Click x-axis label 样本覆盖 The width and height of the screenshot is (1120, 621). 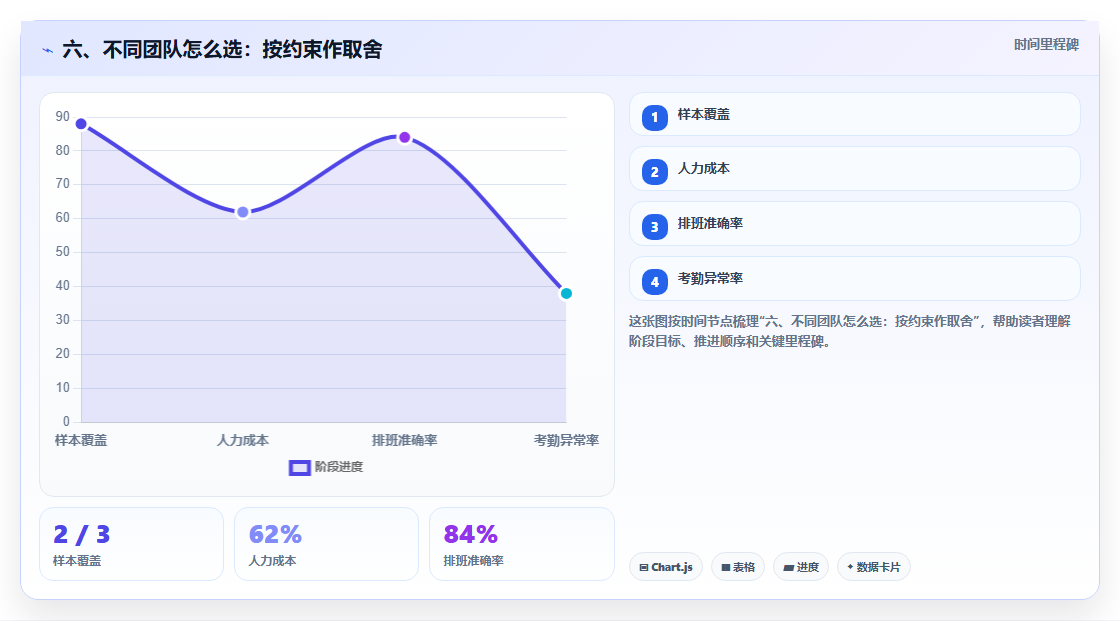tap(81, 440)
